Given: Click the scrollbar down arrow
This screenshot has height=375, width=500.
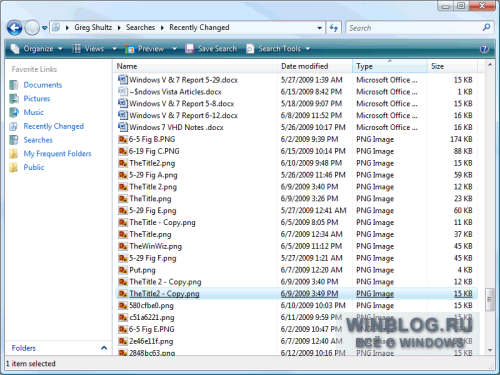Looking at the screenshot, I should pyautogui.click(x=490, y=350).
